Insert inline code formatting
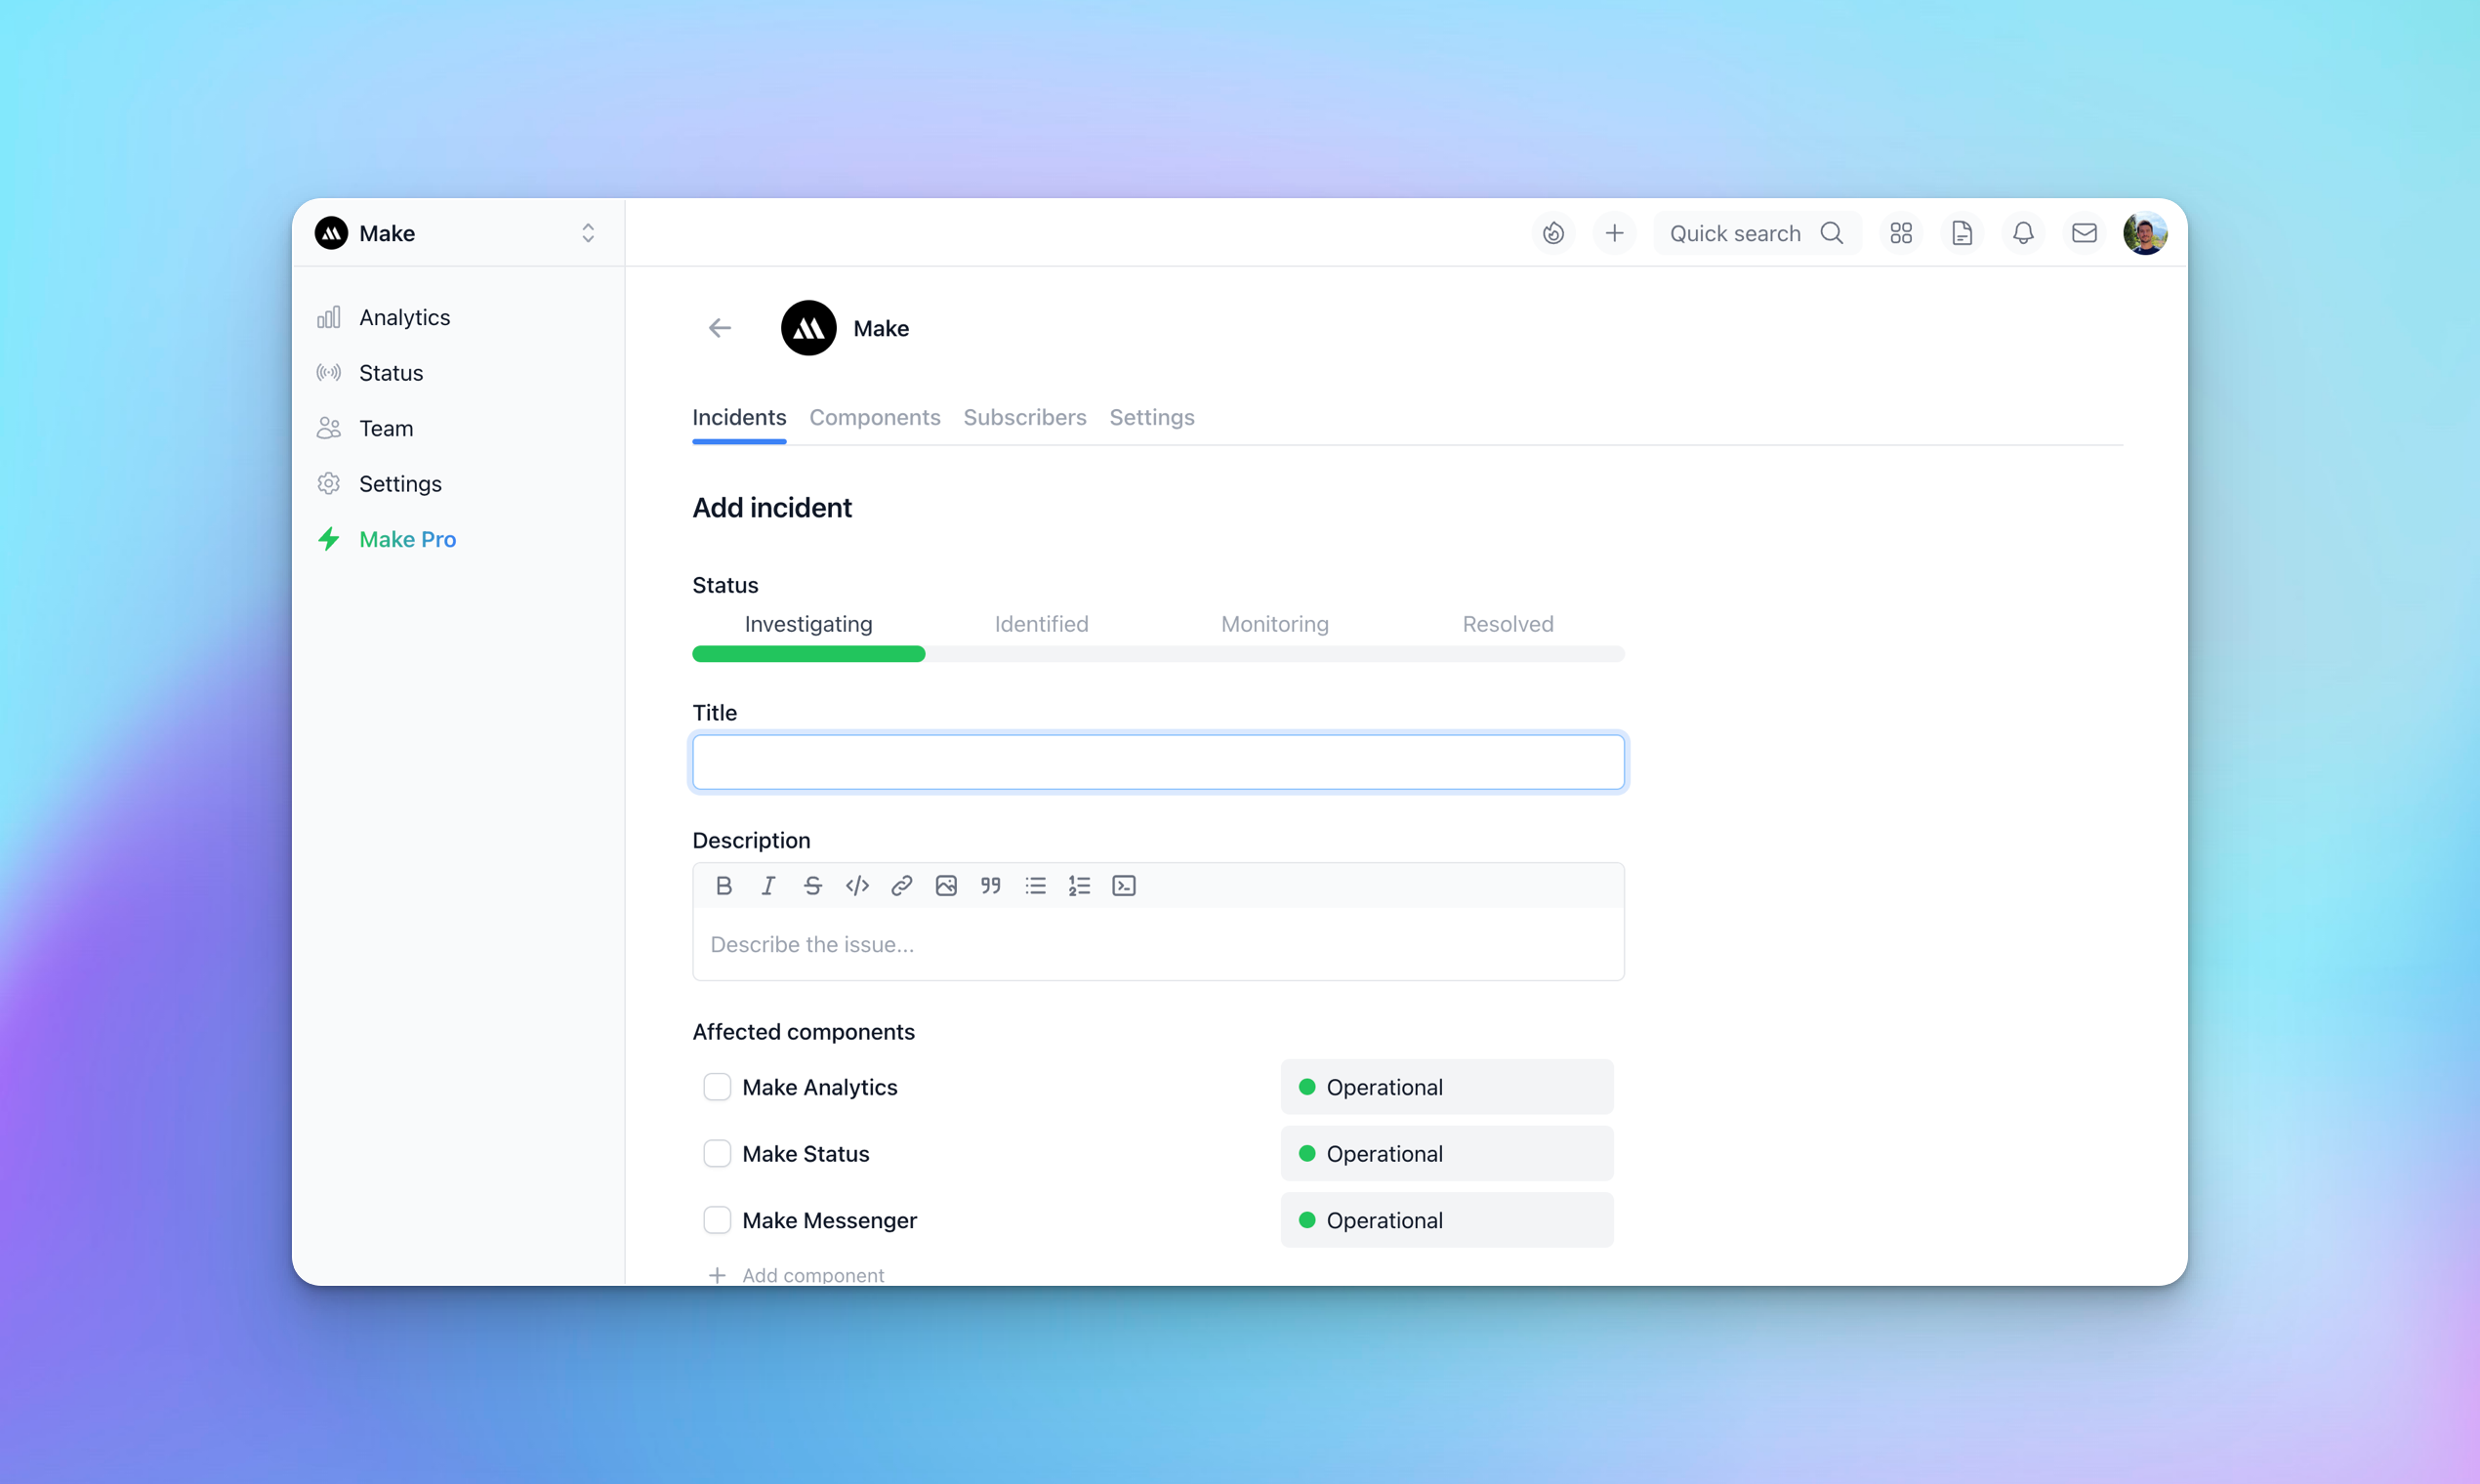This screenshot has width=2480, height=1484. coord(857,886)
